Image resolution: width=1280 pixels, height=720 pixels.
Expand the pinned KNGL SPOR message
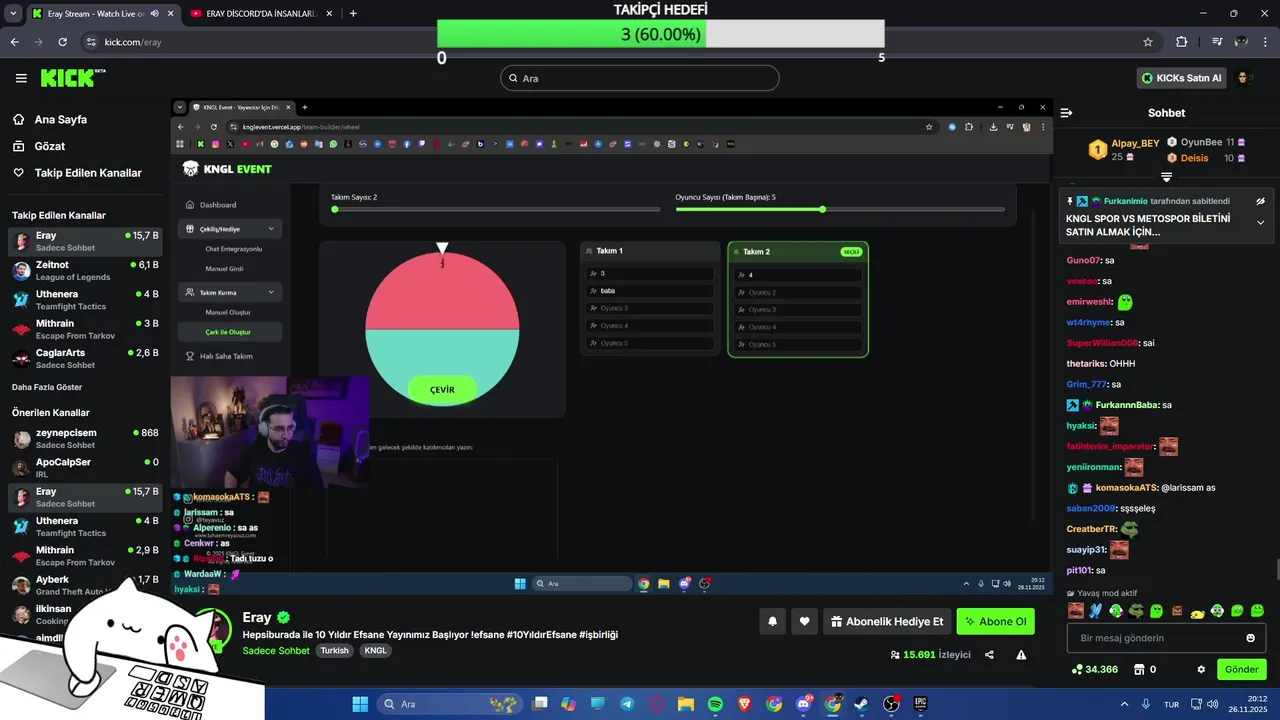tap(1260, 223)
